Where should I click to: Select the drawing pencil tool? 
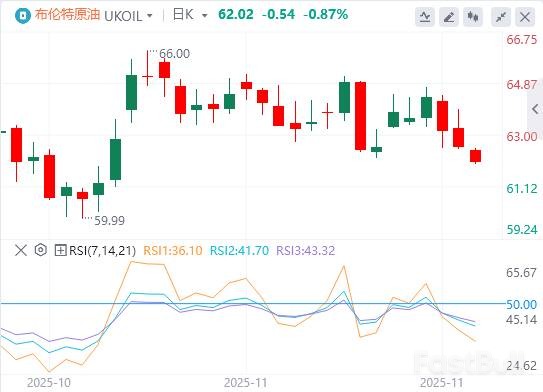coord(449,16)
